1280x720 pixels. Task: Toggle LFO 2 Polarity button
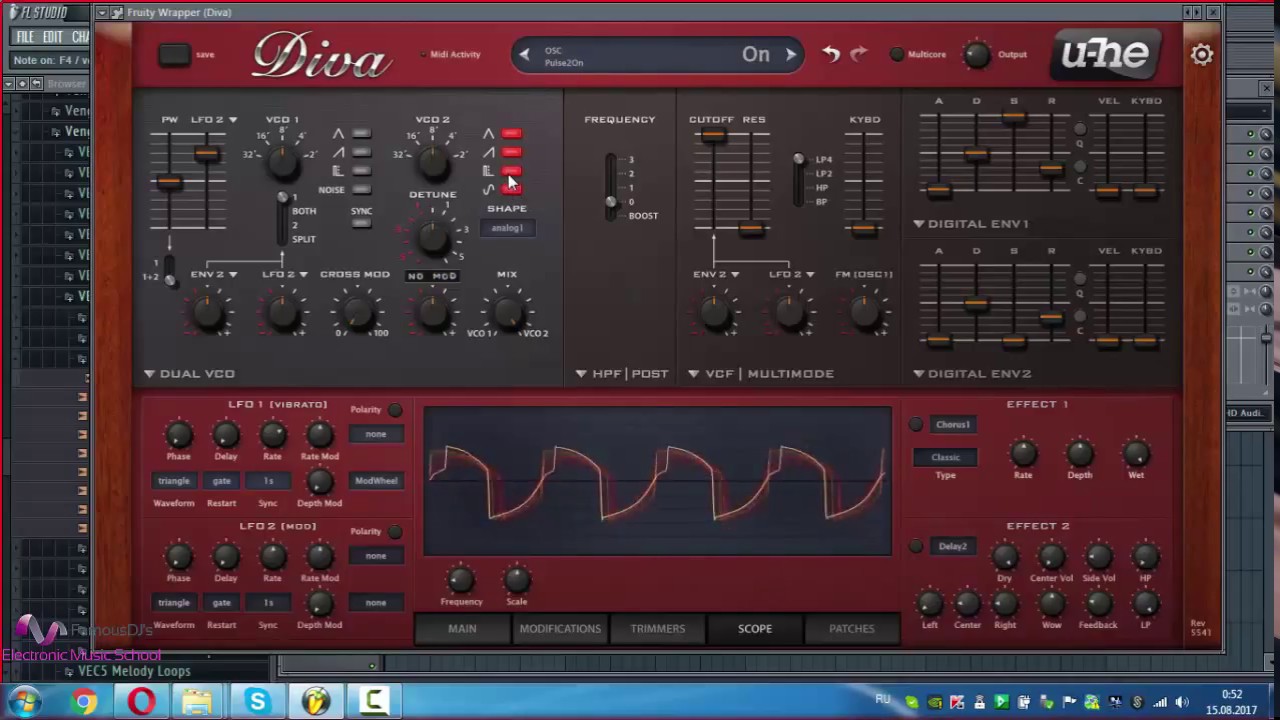tap(395, 532)
